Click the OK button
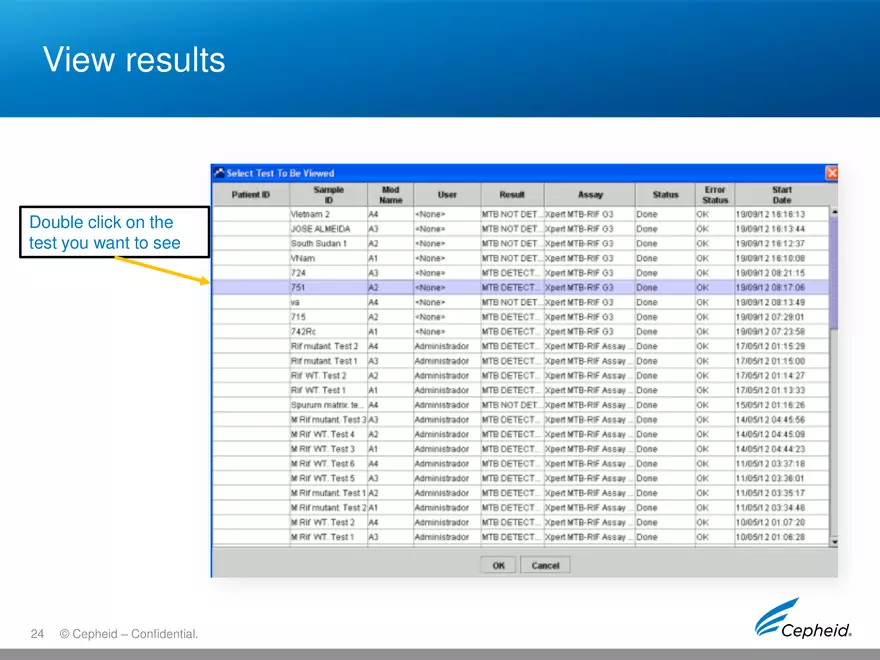 point(497,564)
